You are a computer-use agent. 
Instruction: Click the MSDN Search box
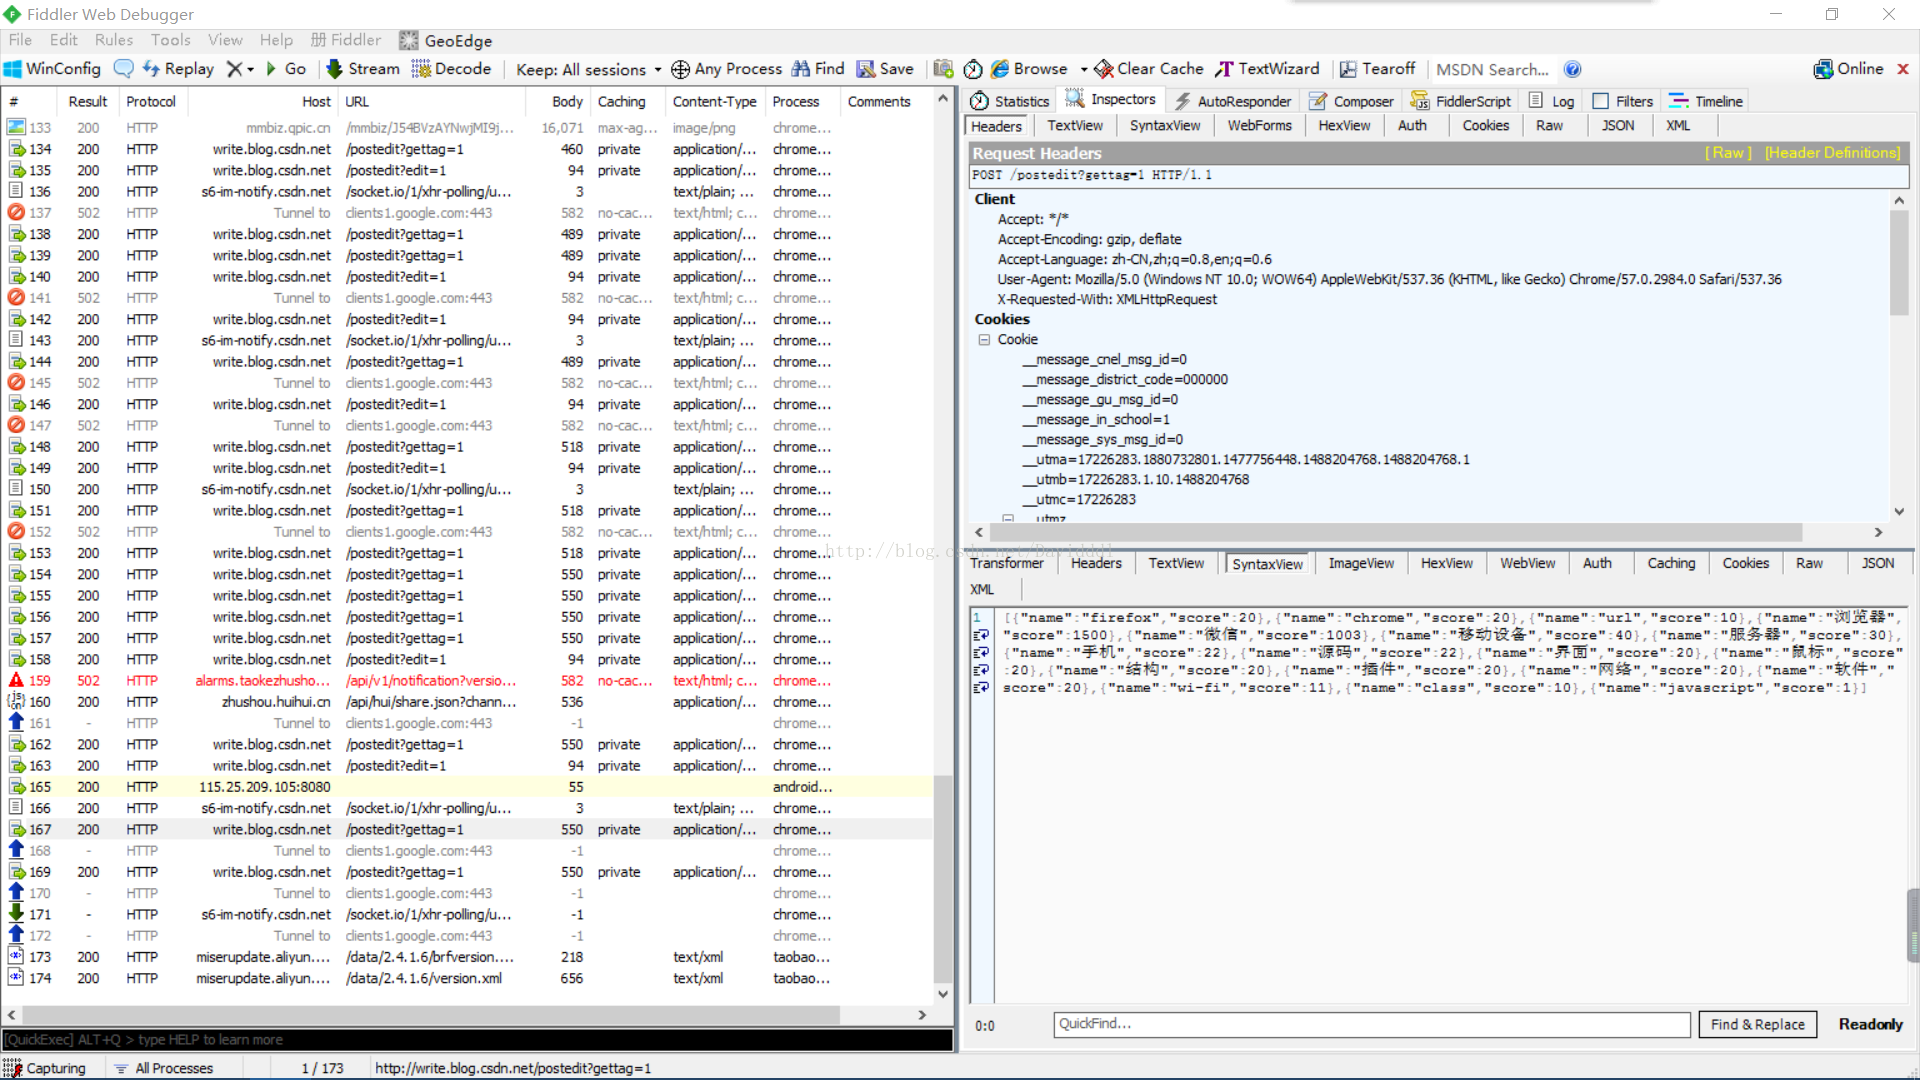1491,69
